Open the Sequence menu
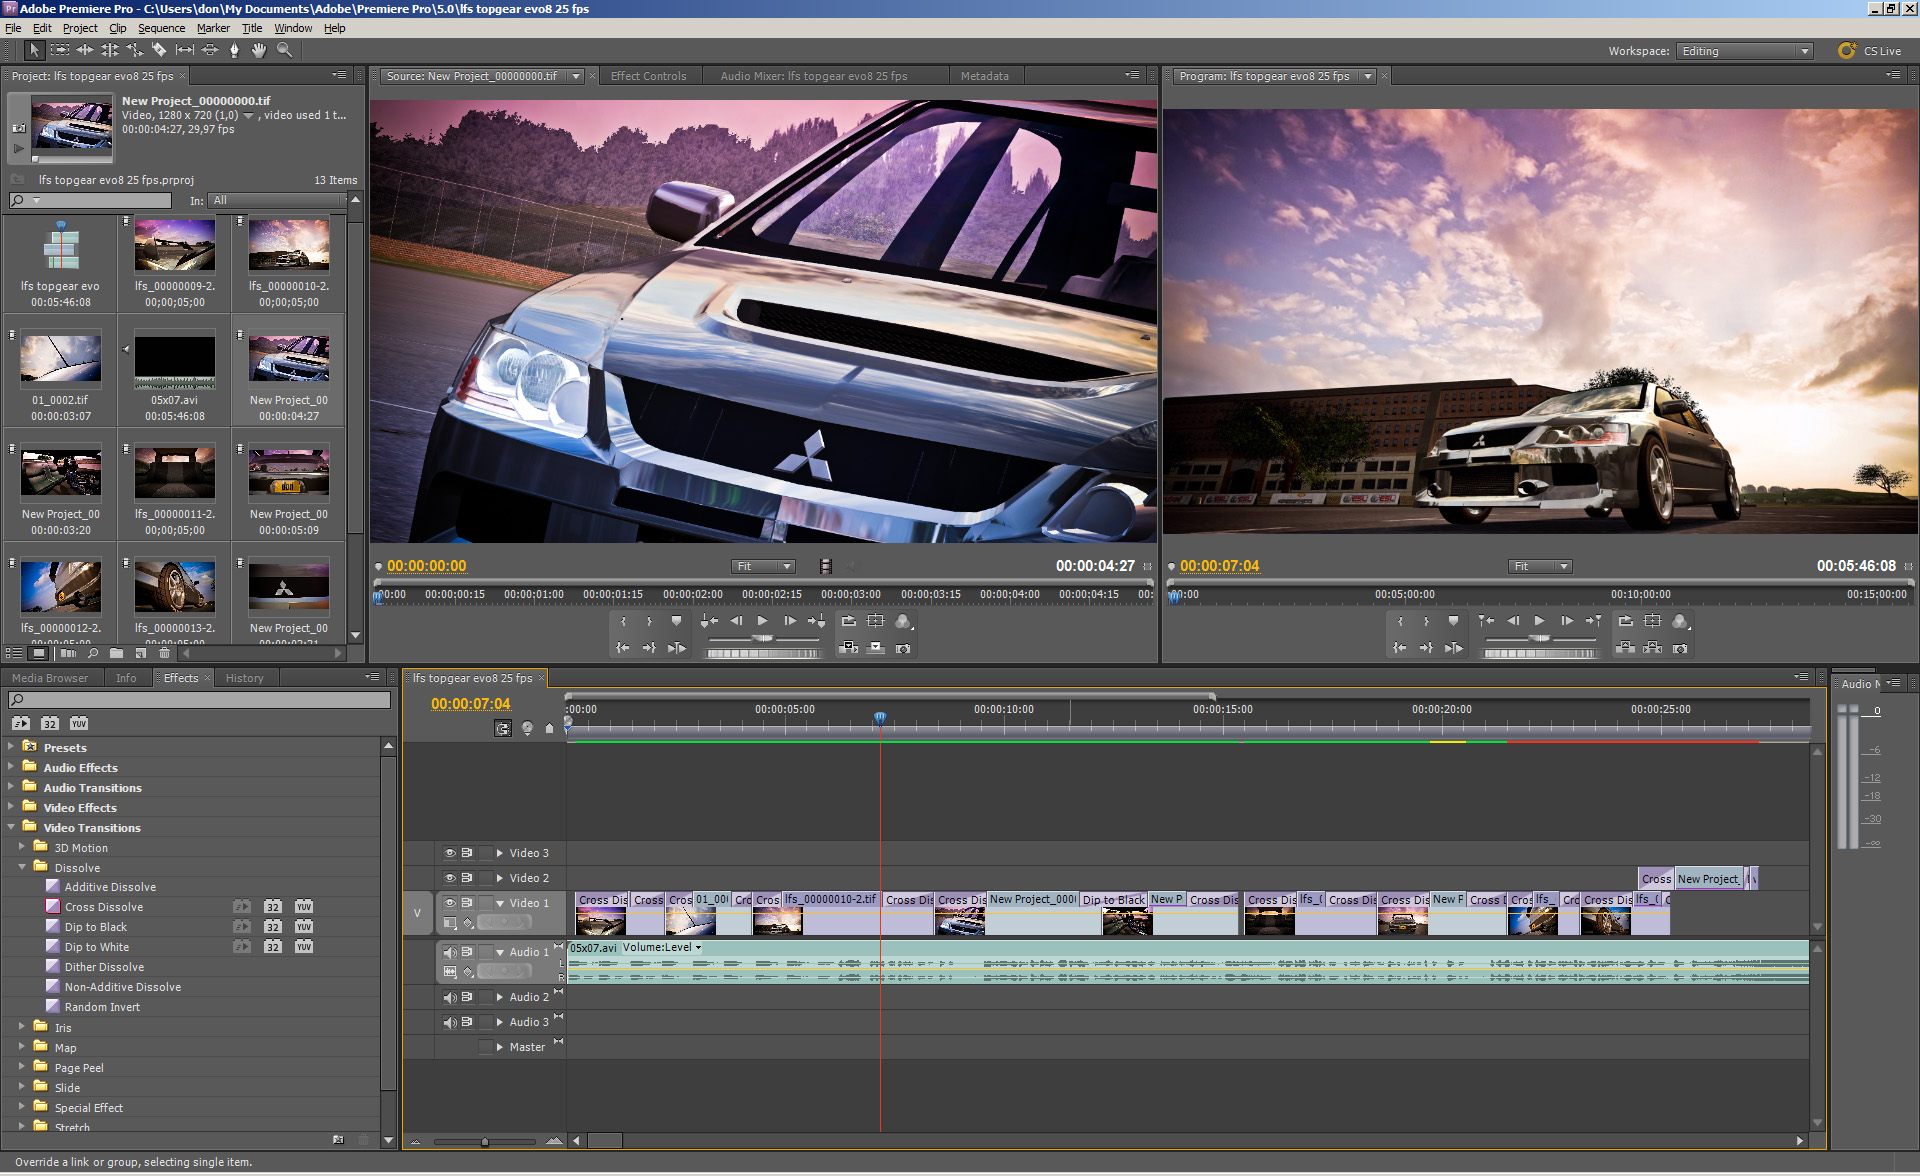The height and width of the screenshot is (1176, 1920). click(161, 28)
